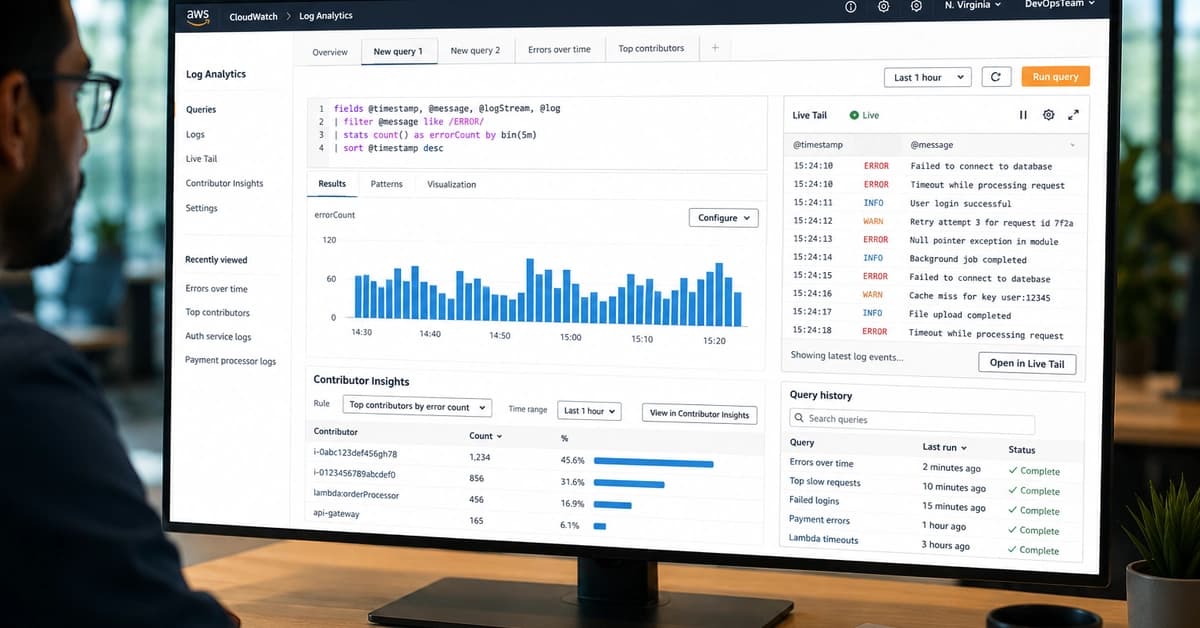Click Open in Live Tail button
The width and height of the screenshot is (1200, 628).
click(1027, 363)
